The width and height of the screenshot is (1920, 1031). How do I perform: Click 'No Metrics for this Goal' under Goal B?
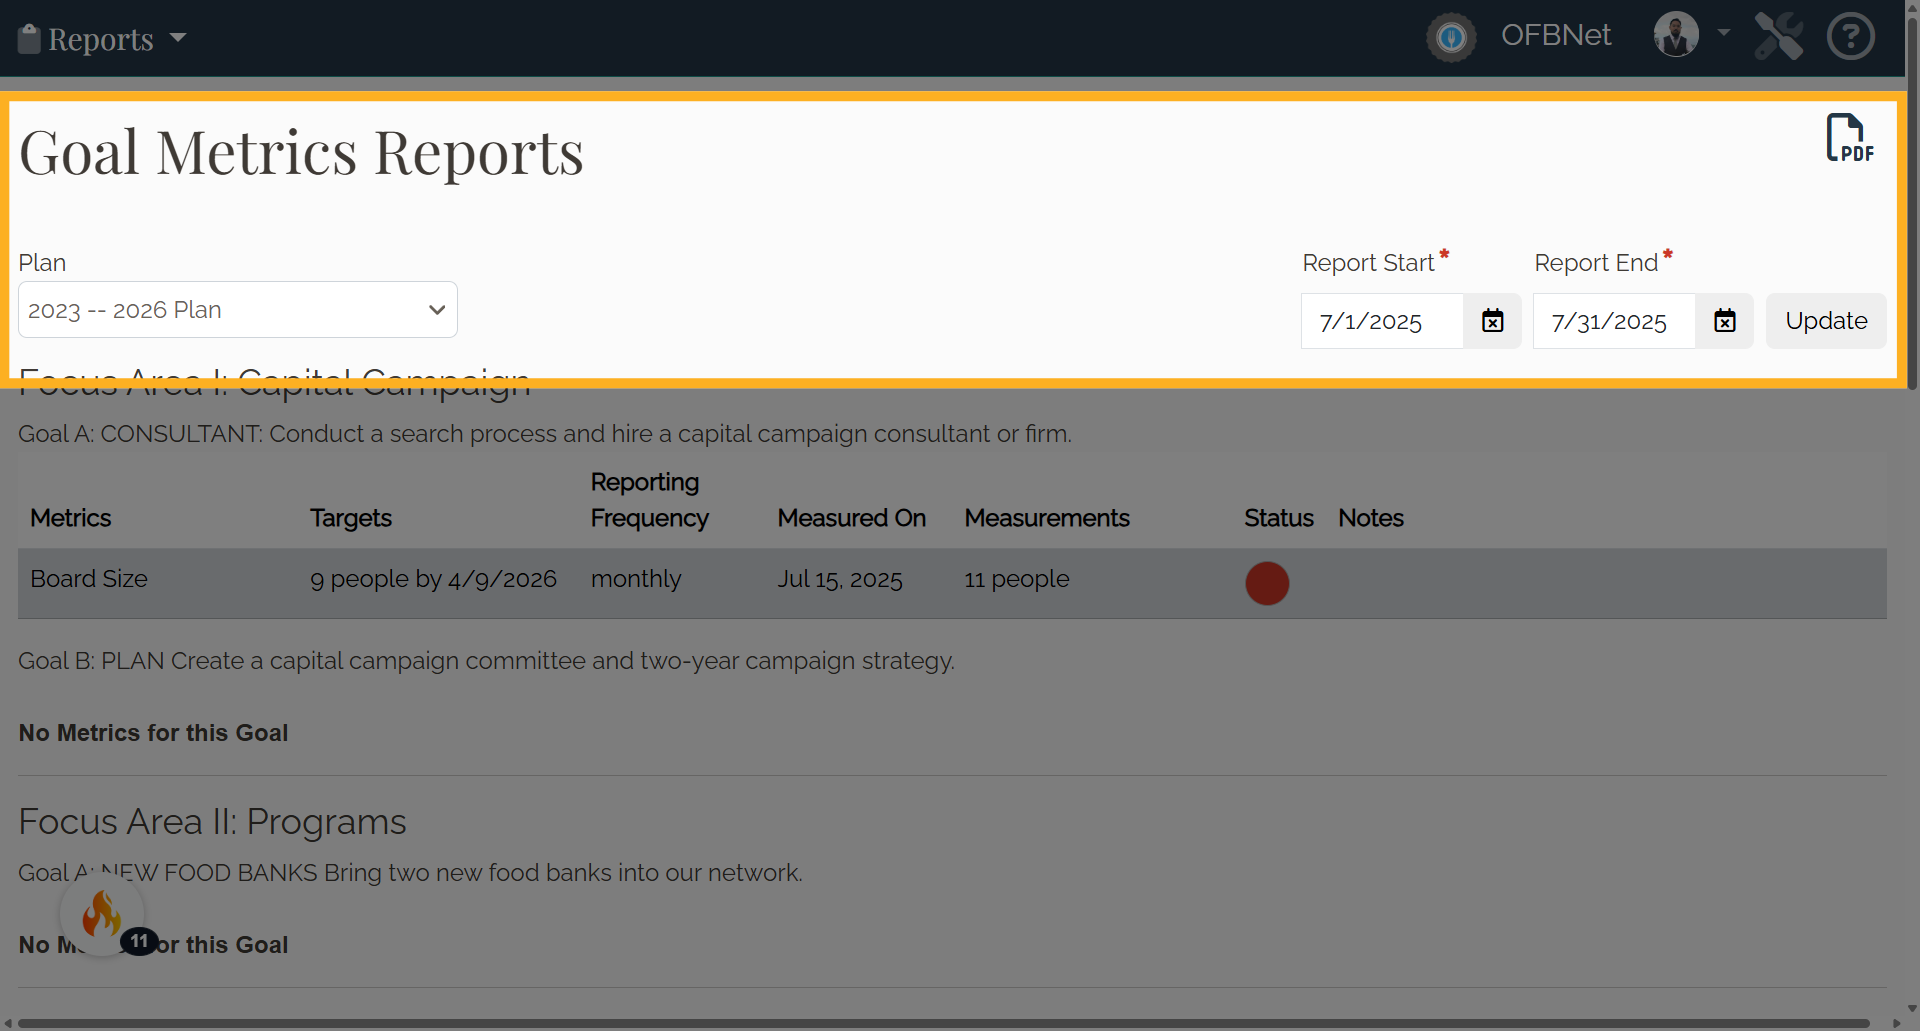[x=153, y=733]
